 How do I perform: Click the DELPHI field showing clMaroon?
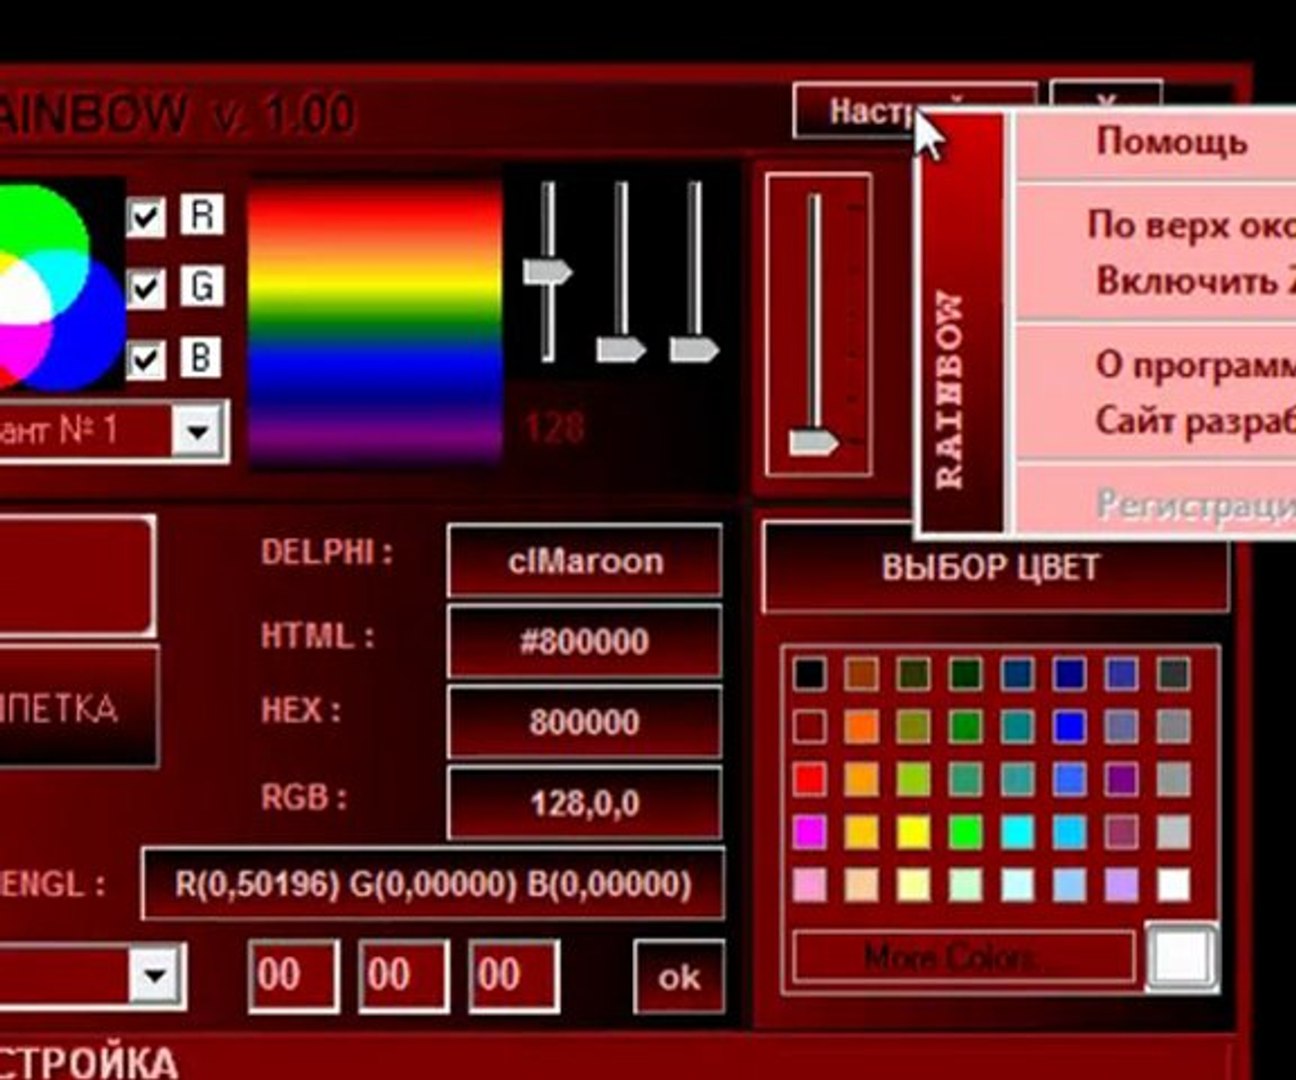pyautogui.click(x=585, y=561)
